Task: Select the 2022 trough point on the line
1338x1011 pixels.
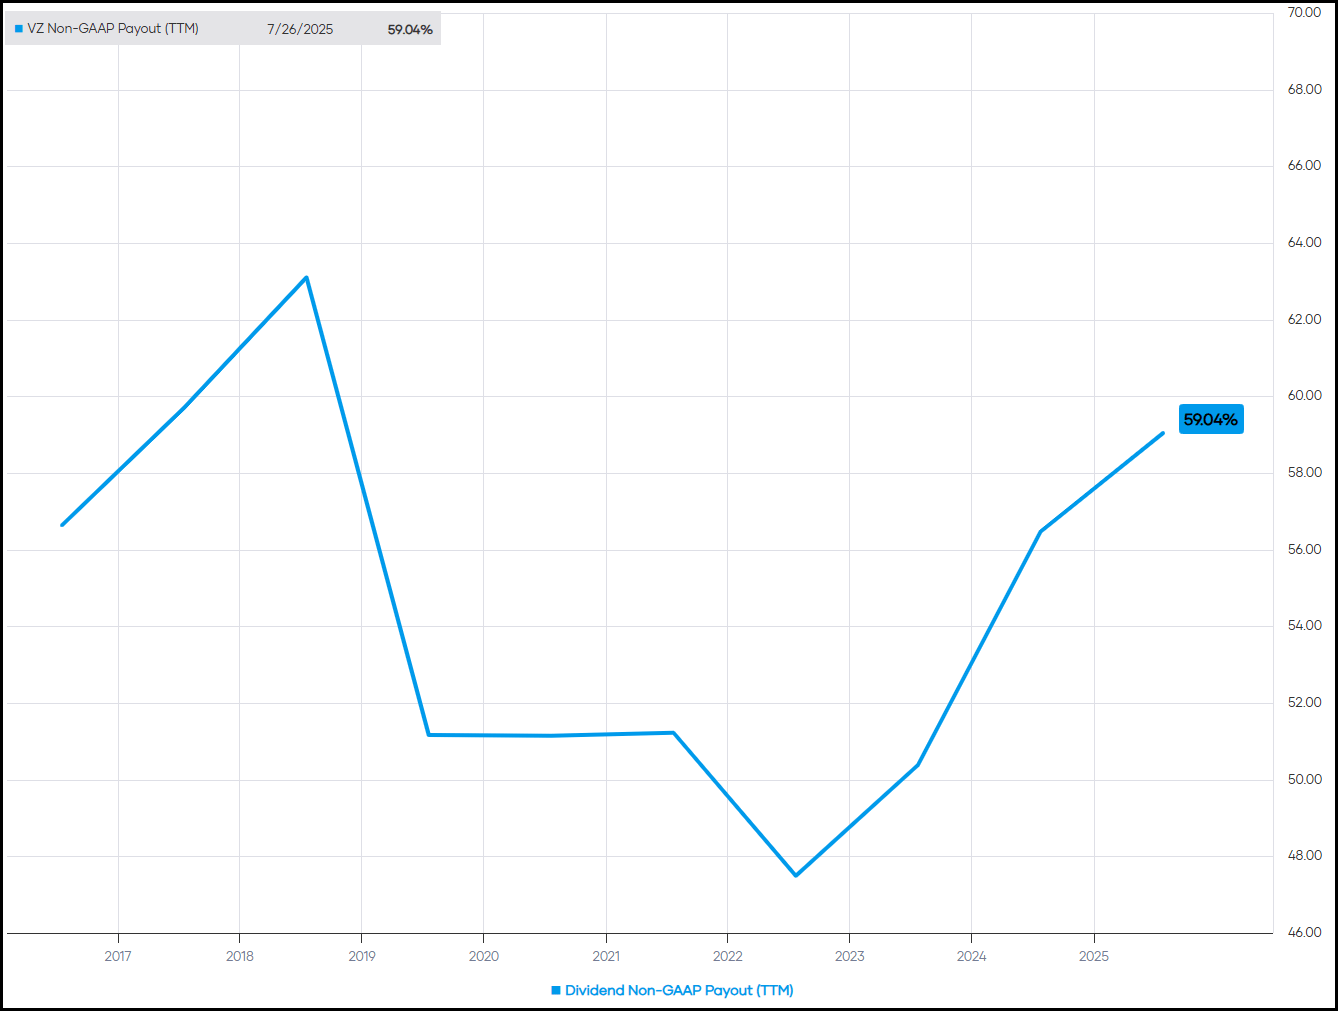Action: click(797, 874)
